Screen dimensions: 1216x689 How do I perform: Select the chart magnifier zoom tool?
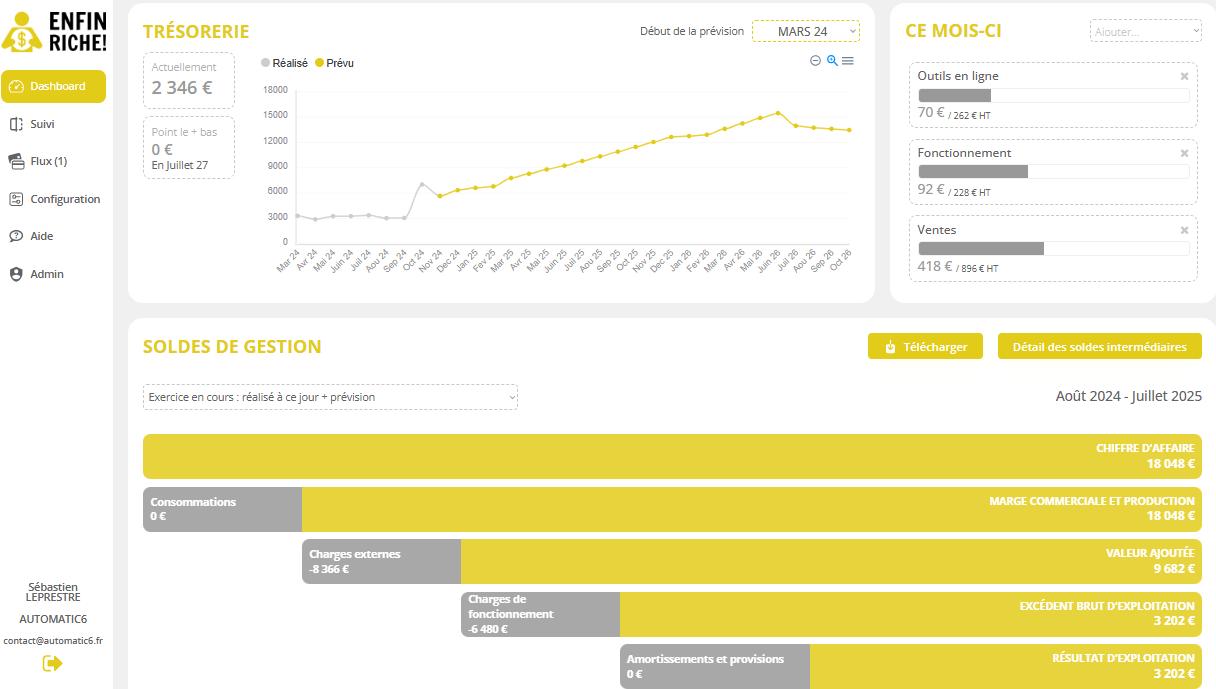click(x=832, y=61)
